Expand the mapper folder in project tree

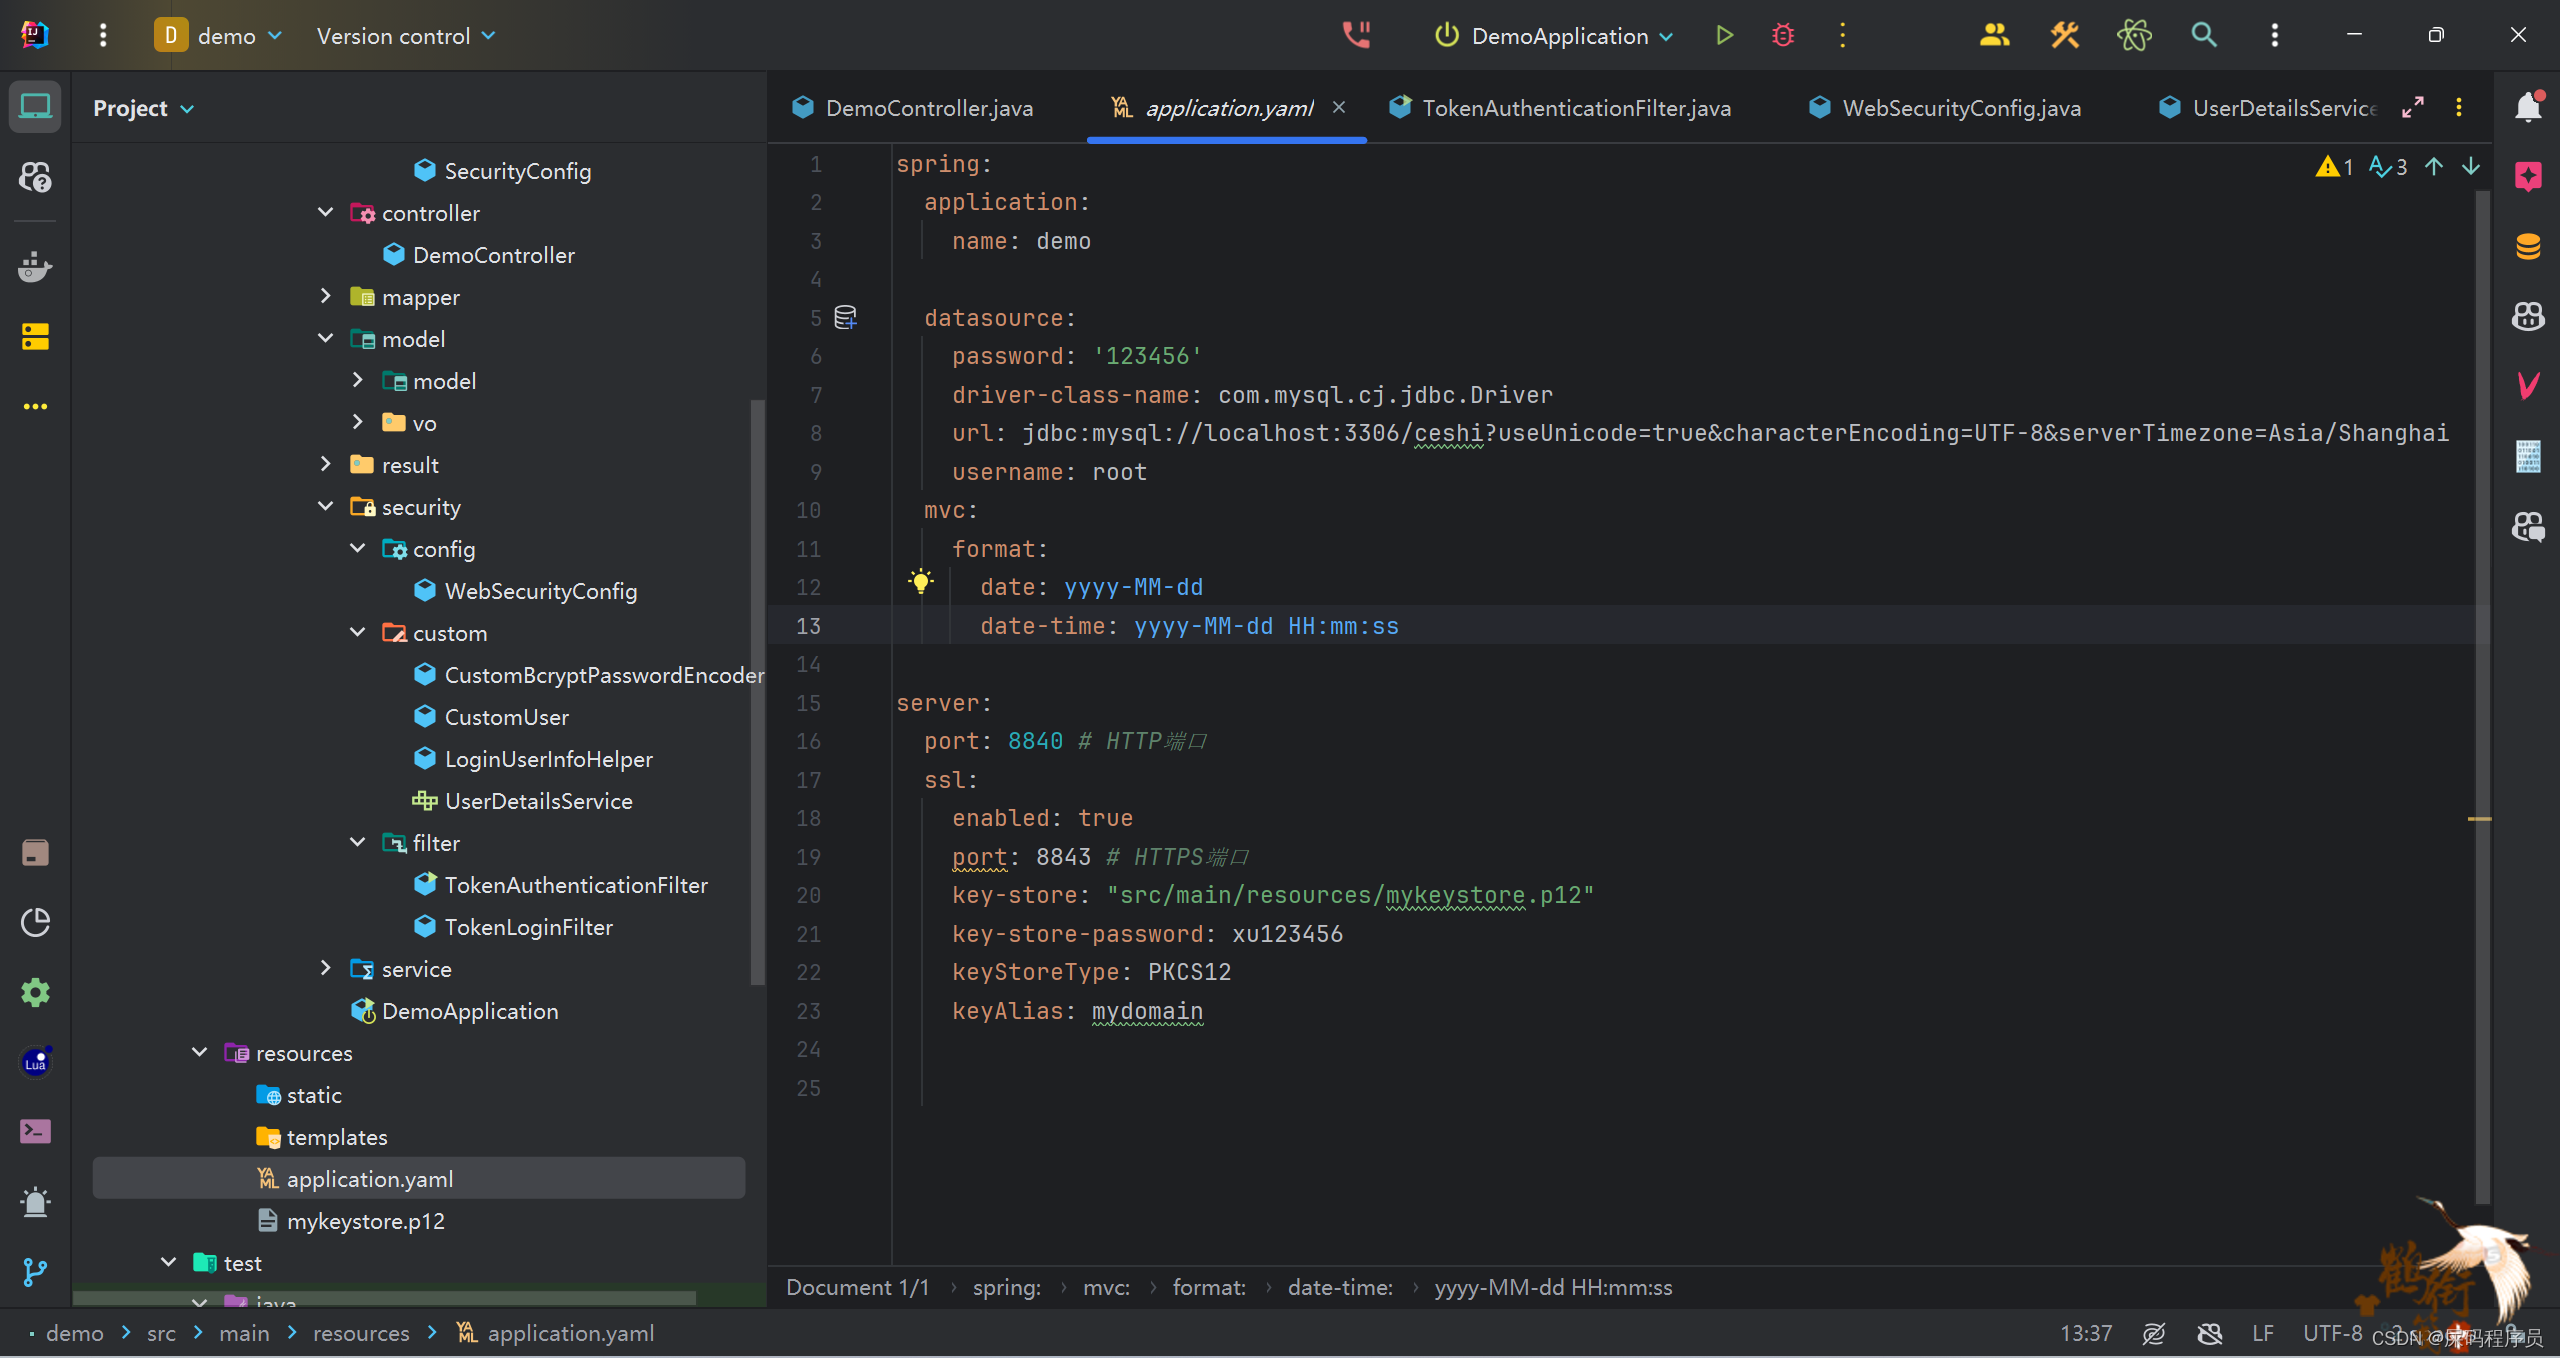coord(327,298)
